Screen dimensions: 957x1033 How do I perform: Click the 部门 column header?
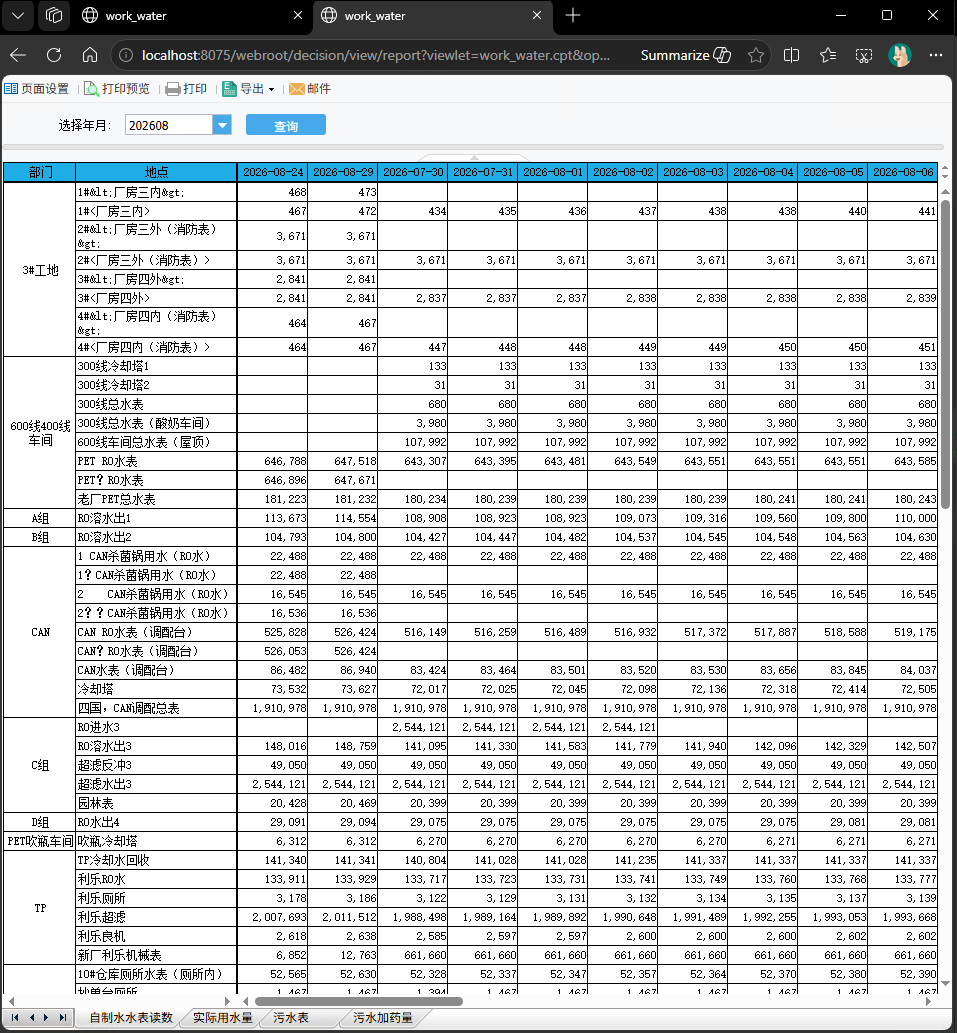click(40, 173)
